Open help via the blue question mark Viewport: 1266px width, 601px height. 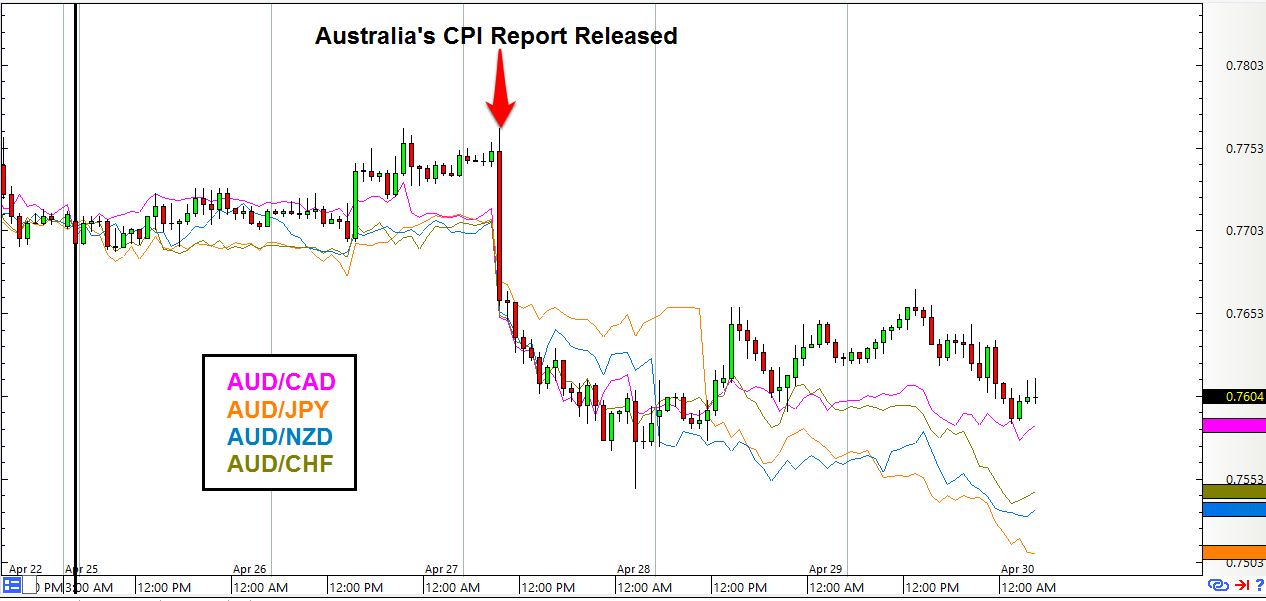click(x=1259, y=585)
